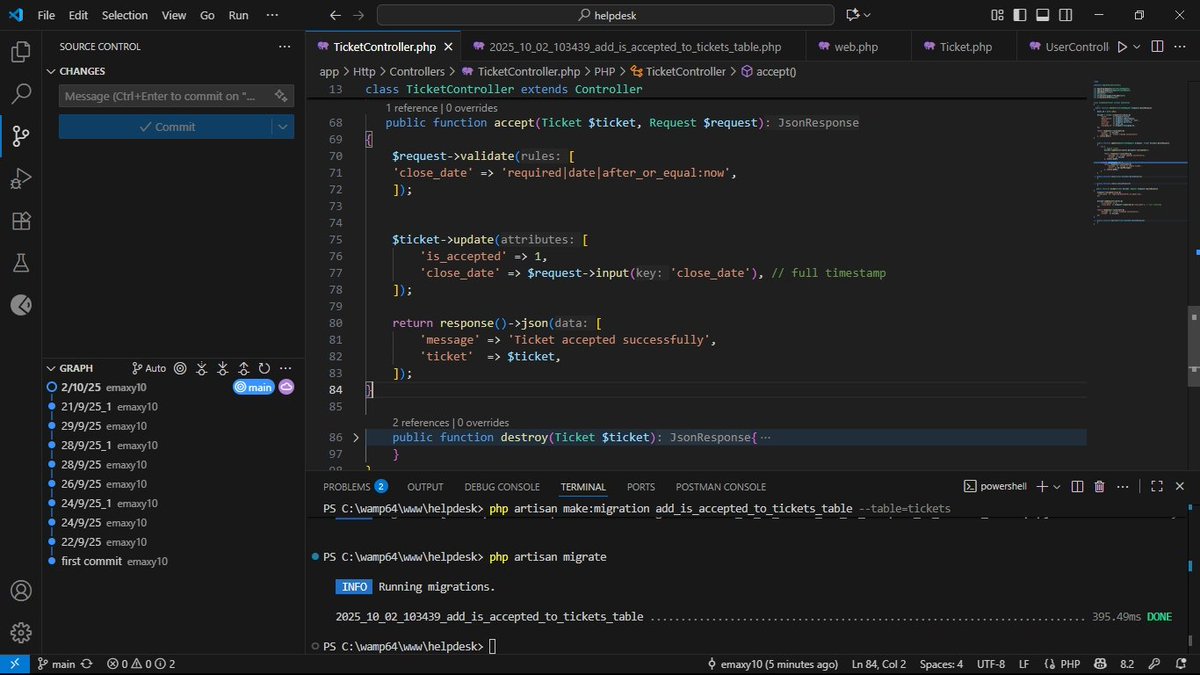Click the Commit button
The width and height of the screenshot is (1200, 675).
tap(166, 127)
